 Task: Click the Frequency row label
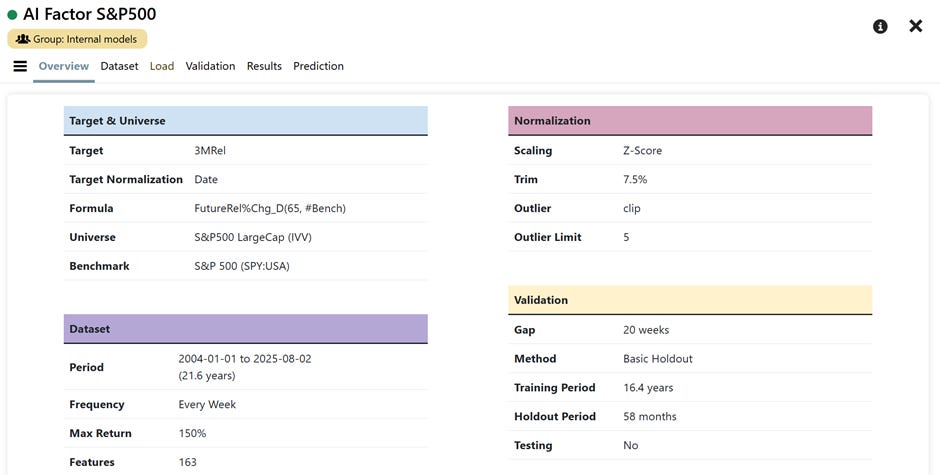coord(97,404)
